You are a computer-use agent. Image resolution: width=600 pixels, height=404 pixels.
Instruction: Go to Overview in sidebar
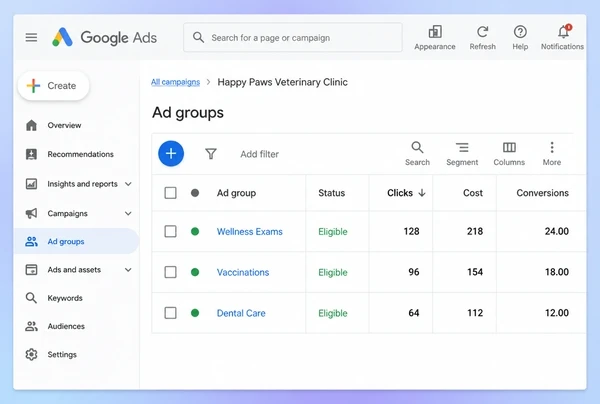point(64,125)
